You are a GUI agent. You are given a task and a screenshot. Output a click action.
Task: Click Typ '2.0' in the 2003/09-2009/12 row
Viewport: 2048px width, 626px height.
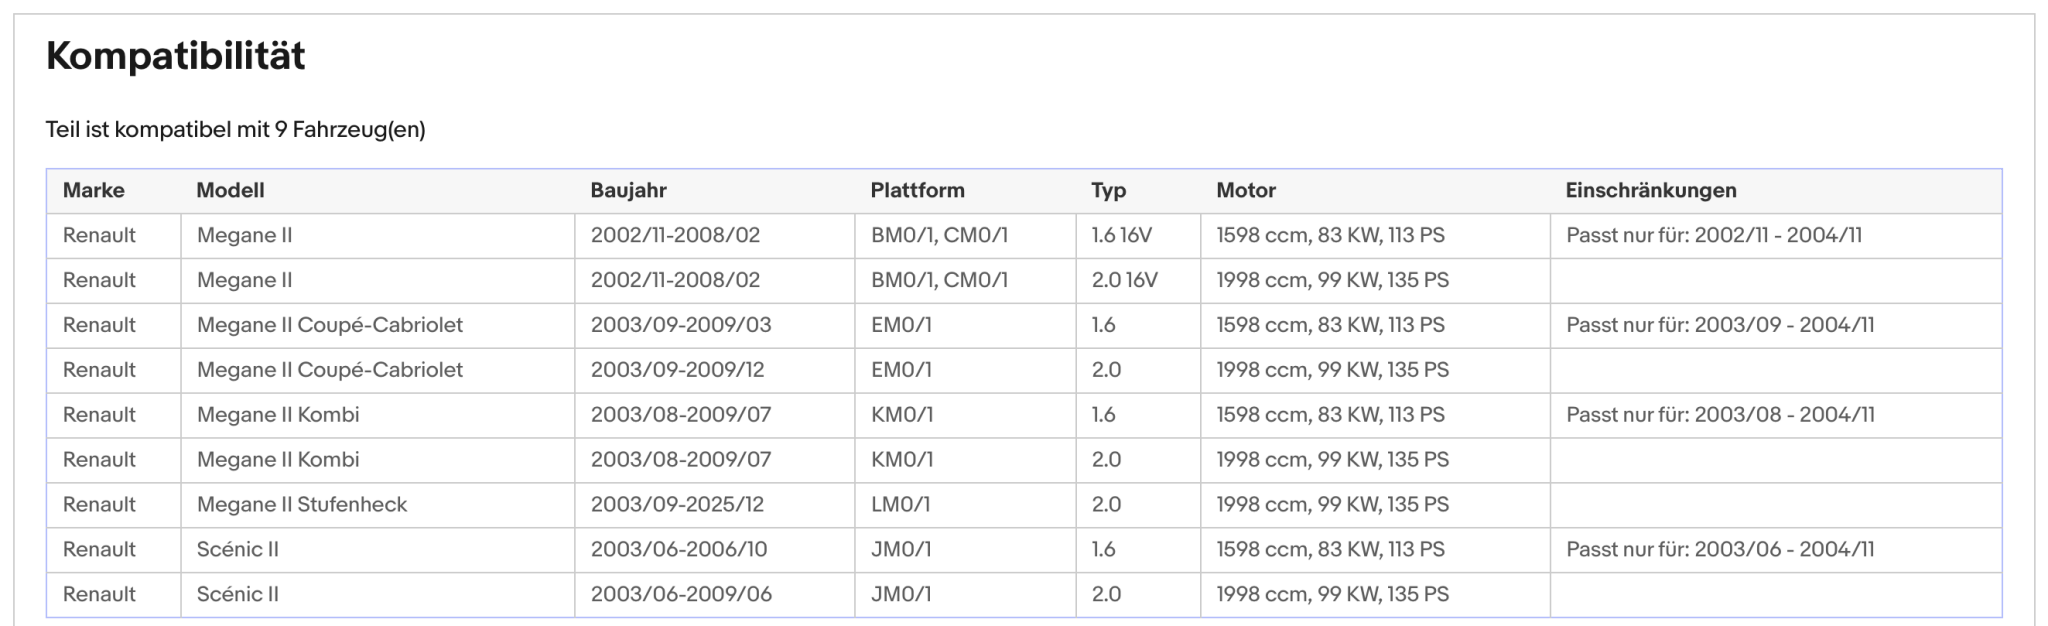click(x=1106, y=370)
